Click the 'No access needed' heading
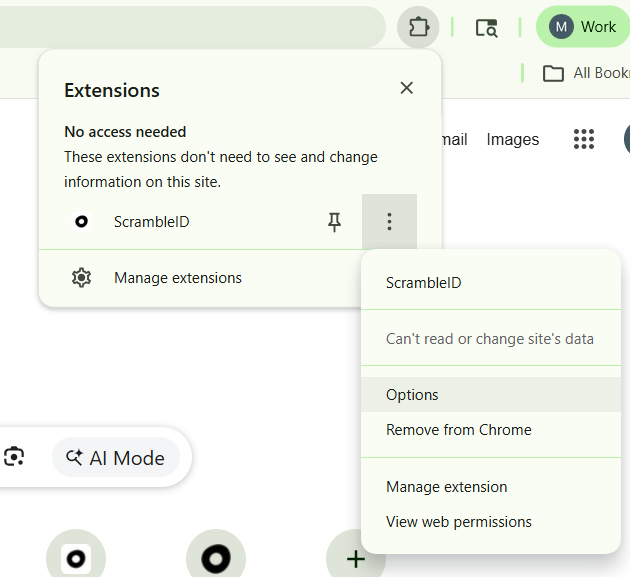The height and width of the screenshot is (577, 630). pyautogui.click(x=125, y=132)
